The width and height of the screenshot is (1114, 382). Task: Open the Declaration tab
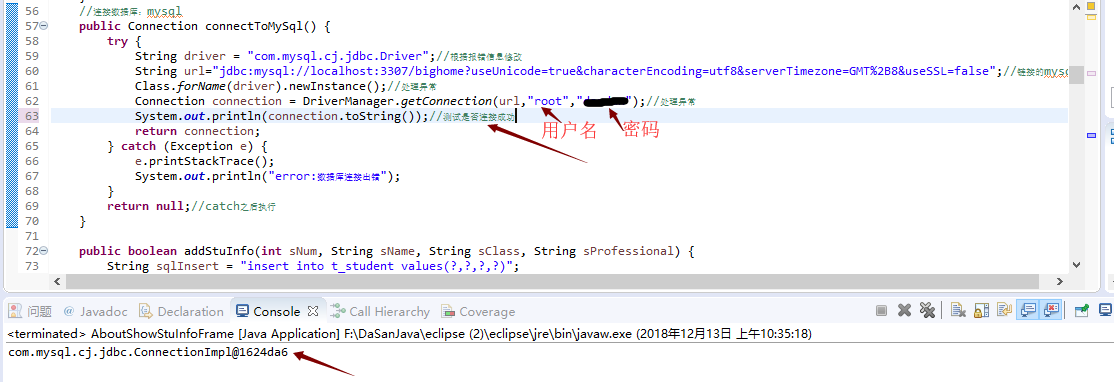tap(181, 311)
